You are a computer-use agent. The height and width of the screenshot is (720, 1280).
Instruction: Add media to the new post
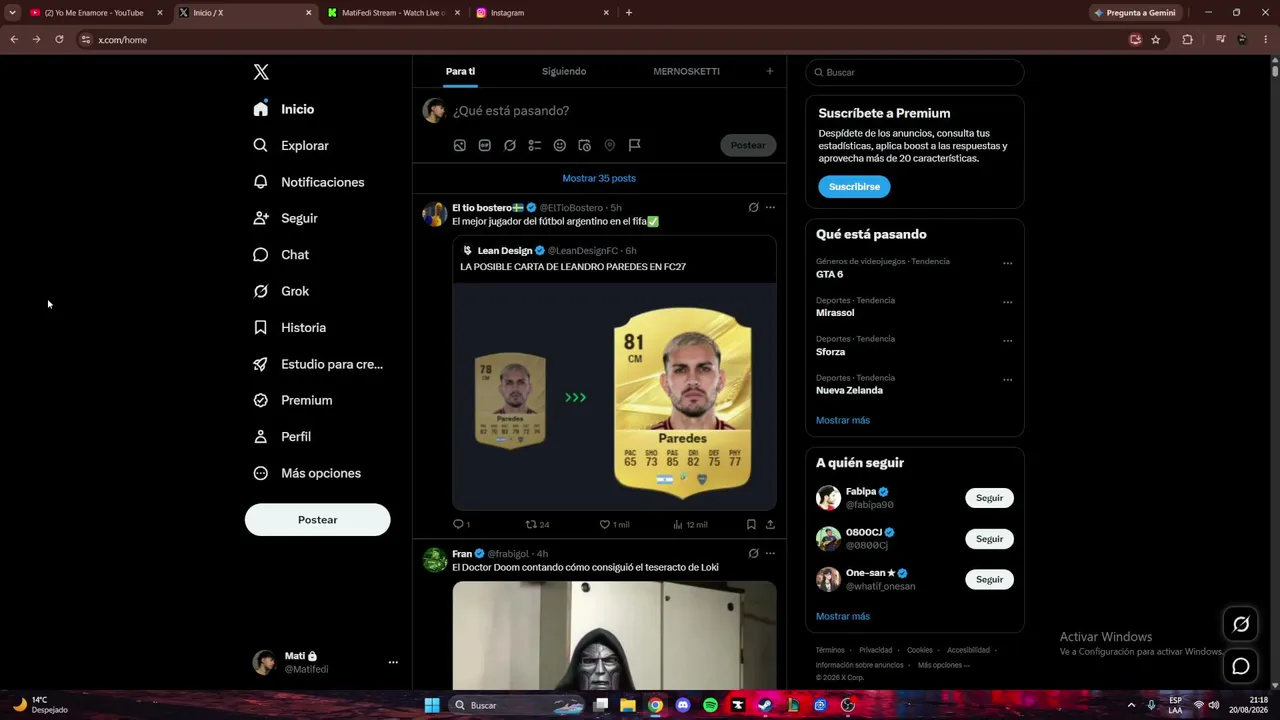click(x=460, y=145)
